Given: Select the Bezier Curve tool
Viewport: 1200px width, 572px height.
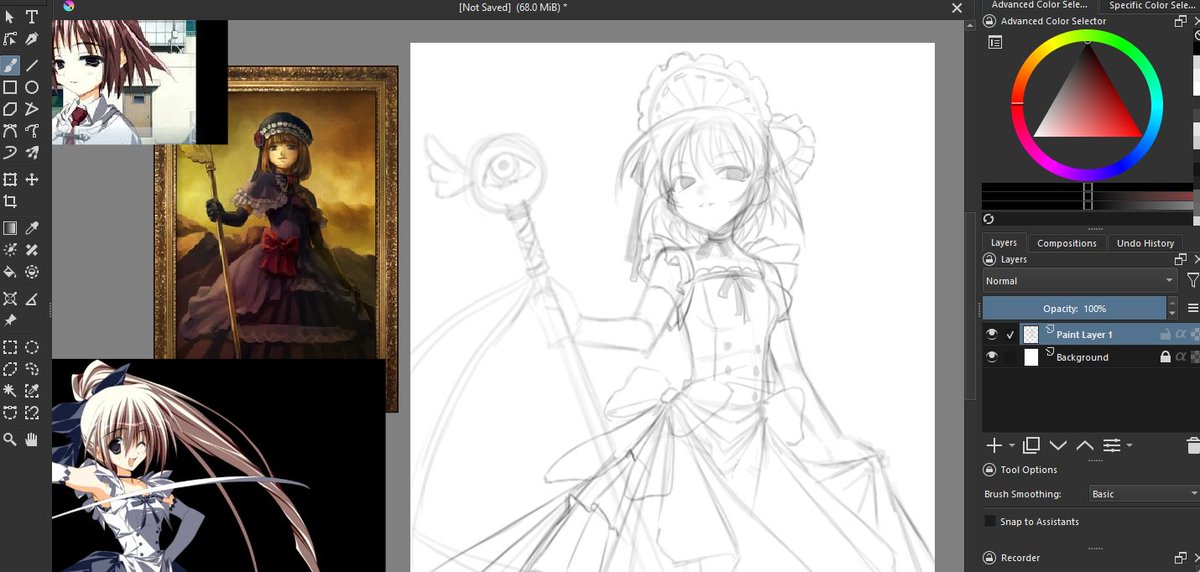Looking at the screenshot, I should [x=10, y=131].
